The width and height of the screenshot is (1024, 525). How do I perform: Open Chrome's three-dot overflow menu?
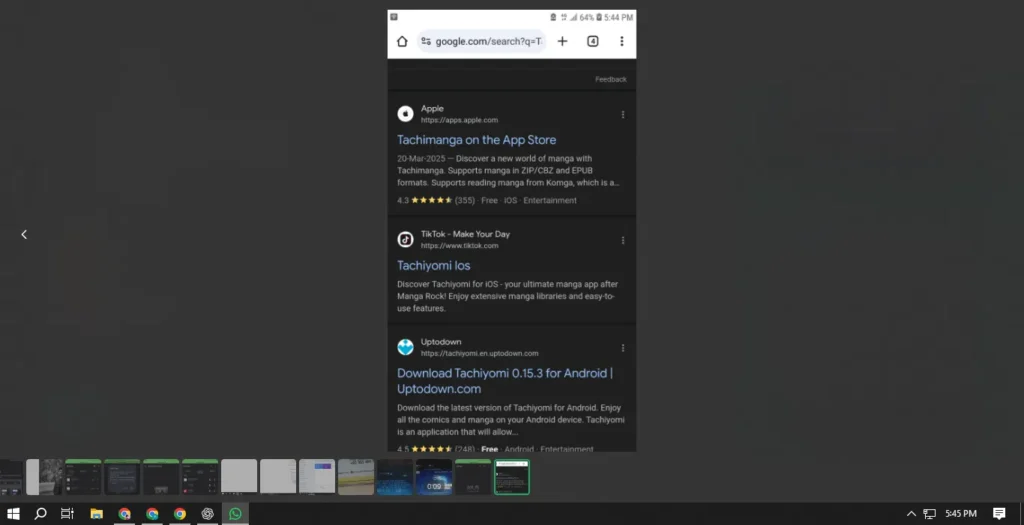point(621,42)
